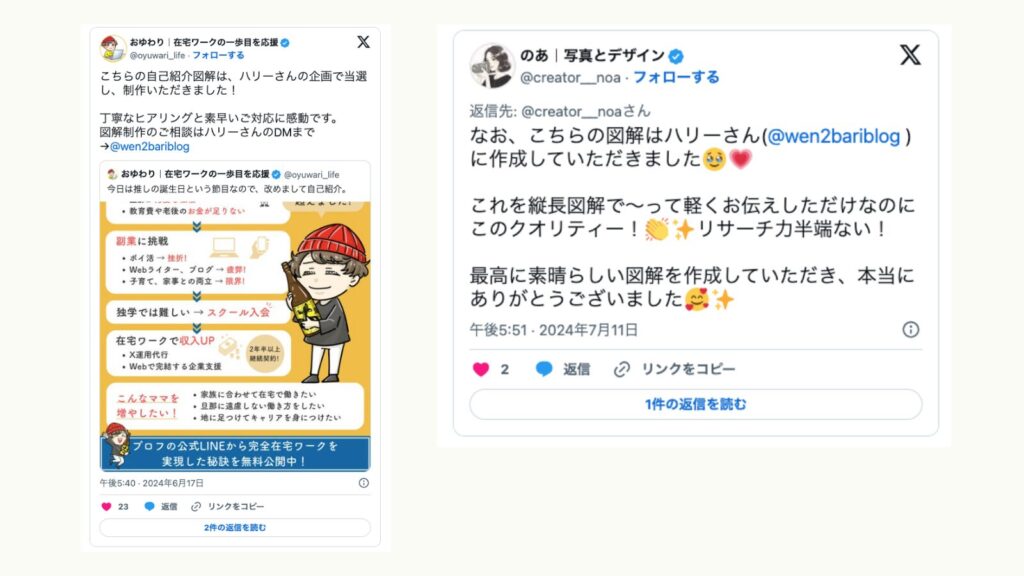1024x576 pixels.
Task: Open the のあ profile avatar
Action: (492, 66)
